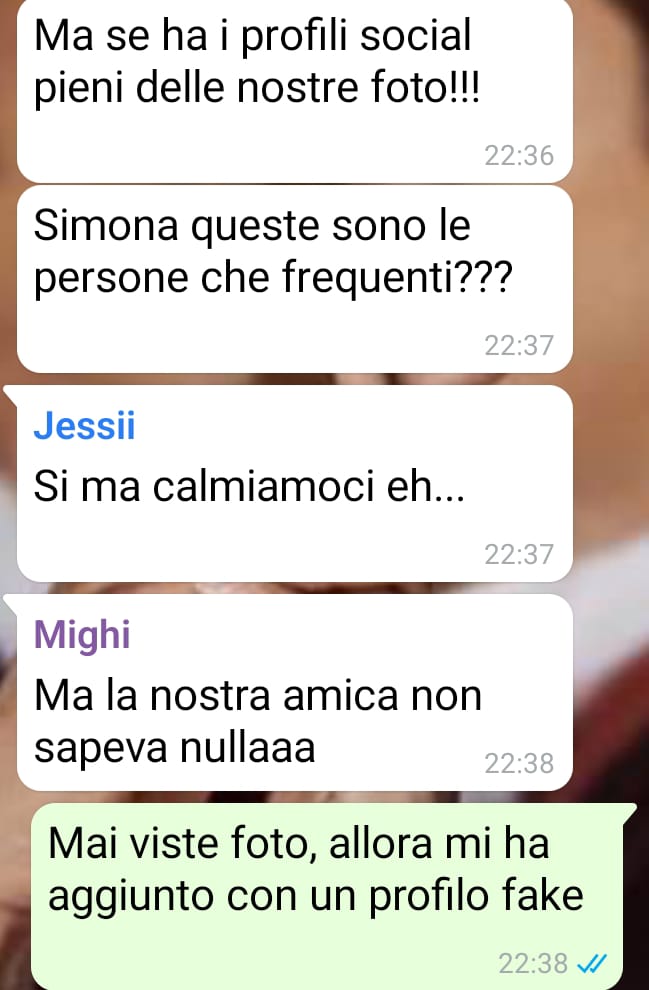Tap the name 'Simona' in the message
This screenshot has height=990, width=649.
tap(106, 225)
